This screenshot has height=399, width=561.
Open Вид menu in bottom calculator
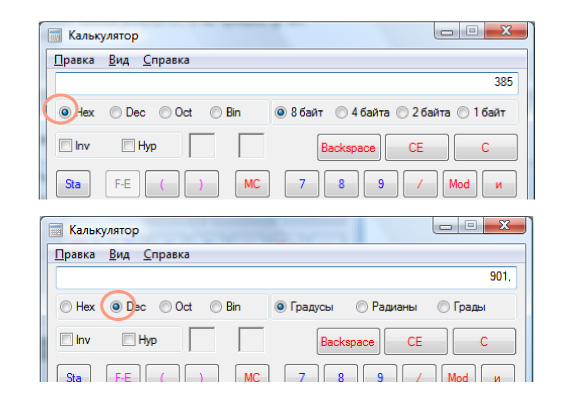click(x=119, y=254)
